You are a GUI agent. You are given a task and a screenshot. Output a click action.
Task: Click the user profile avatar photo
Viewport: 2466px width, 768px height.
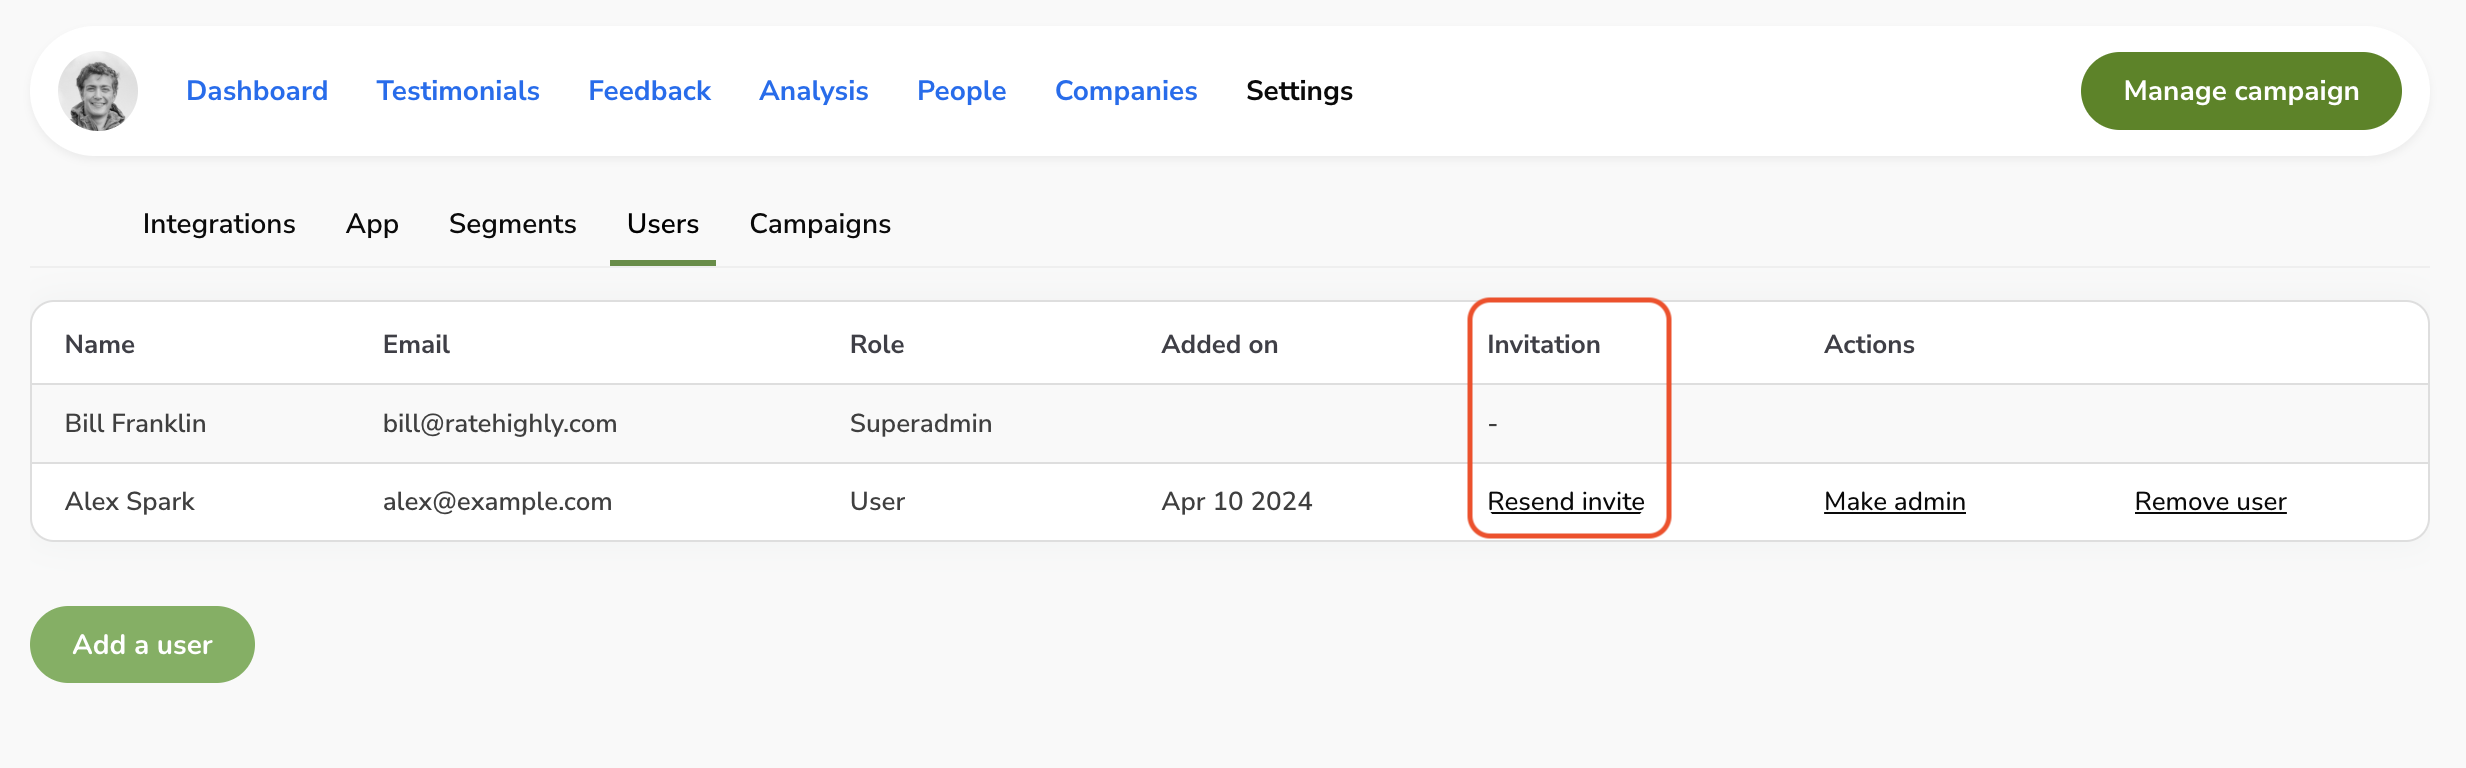(x=98, y=91)
